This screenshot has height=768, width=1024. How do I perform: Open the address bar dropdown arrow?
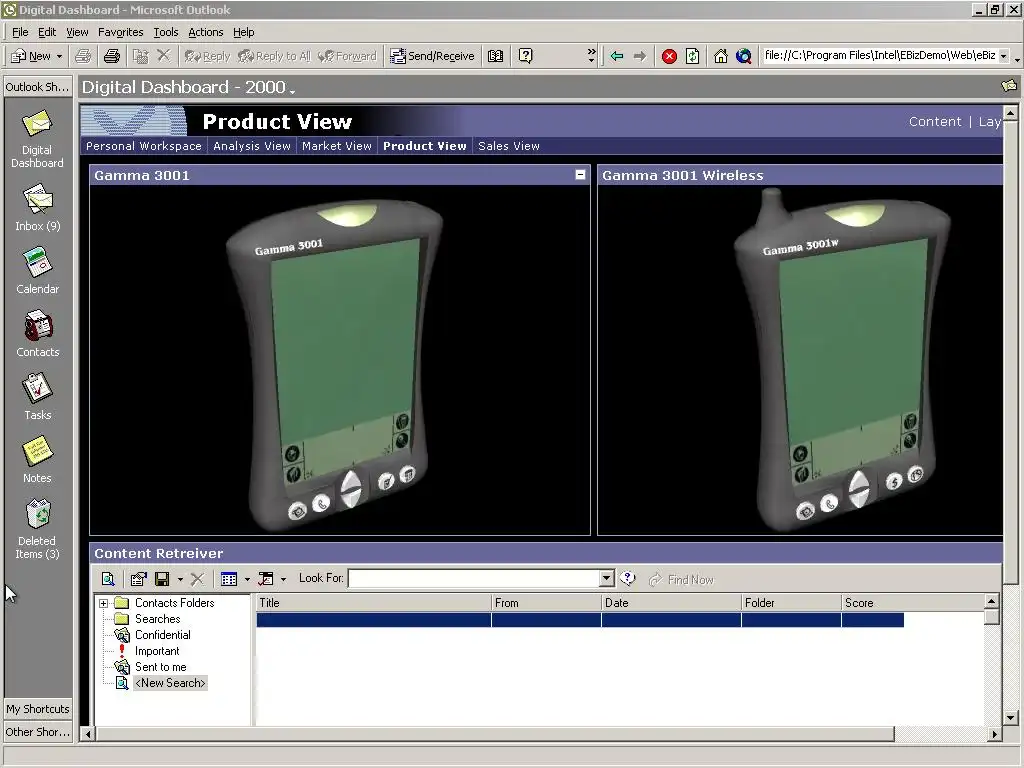click(1004, 56)
